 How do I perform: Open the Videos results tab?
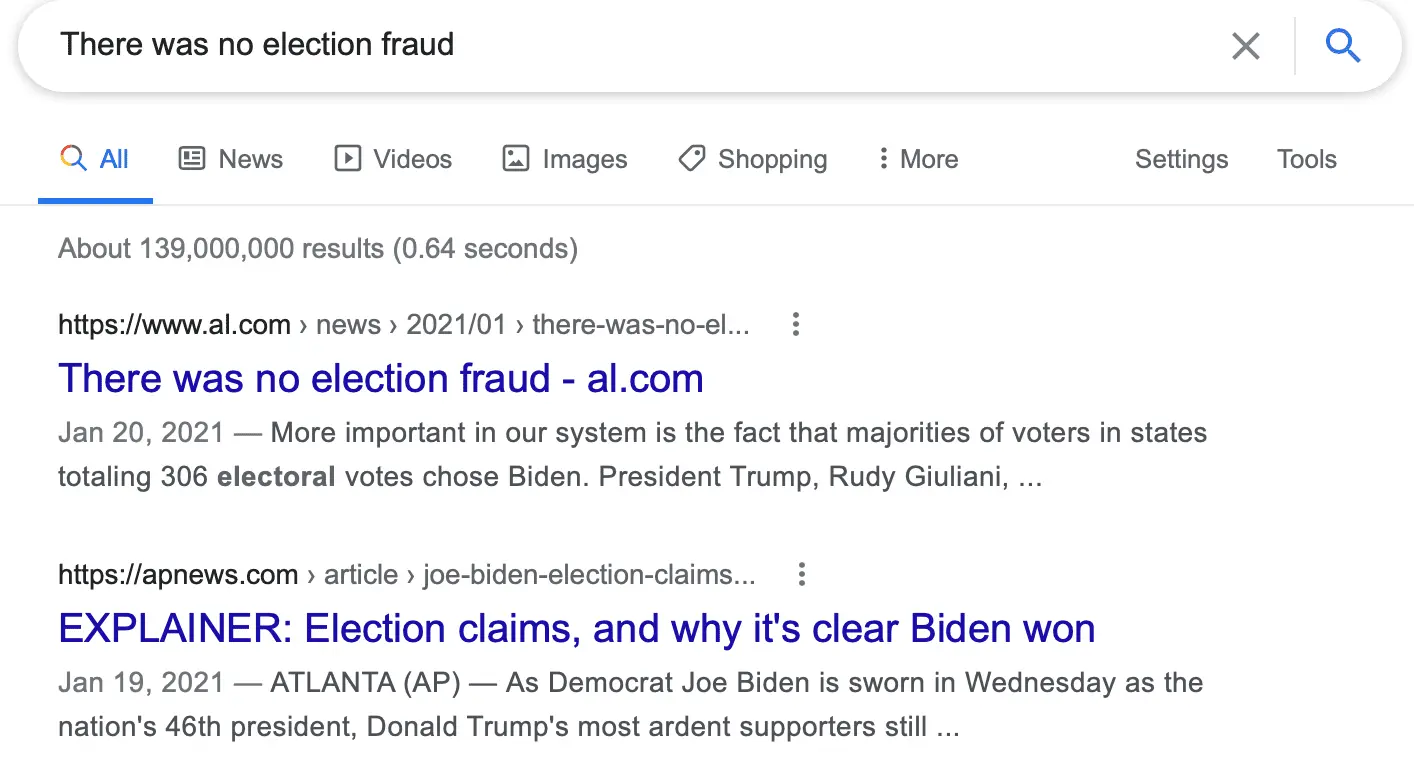pos(412,159)
